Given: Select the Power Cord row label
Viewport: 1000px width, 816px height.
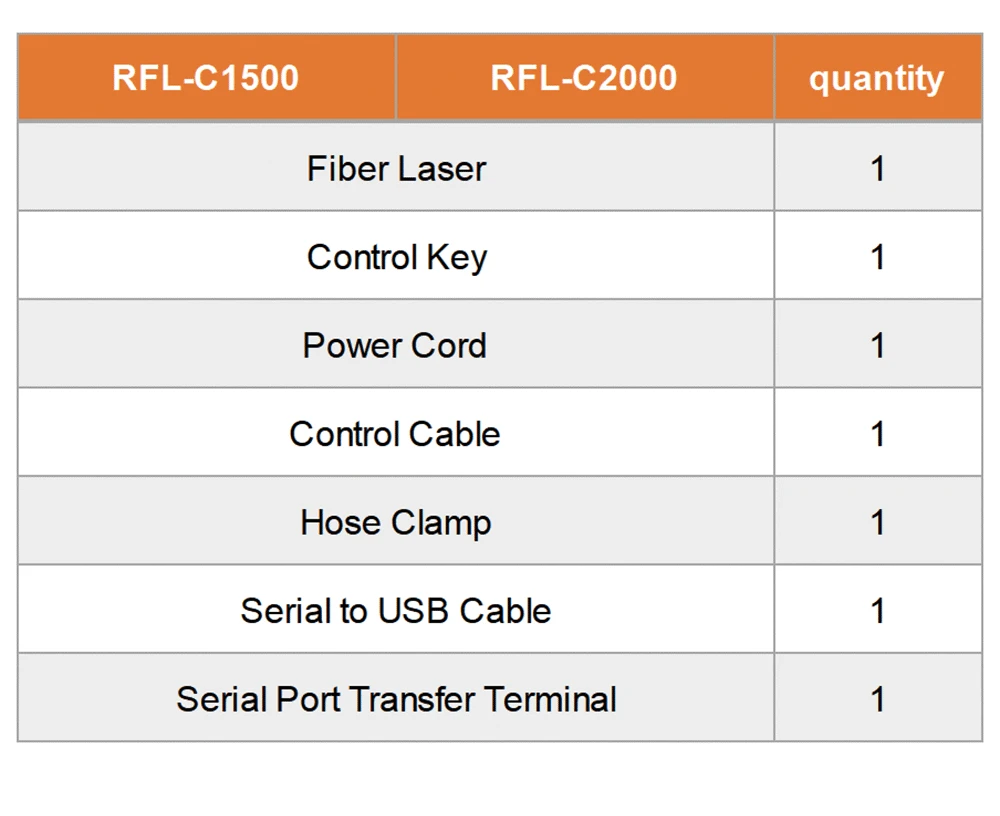Looking at the screenshot, I should coord(395,345).
